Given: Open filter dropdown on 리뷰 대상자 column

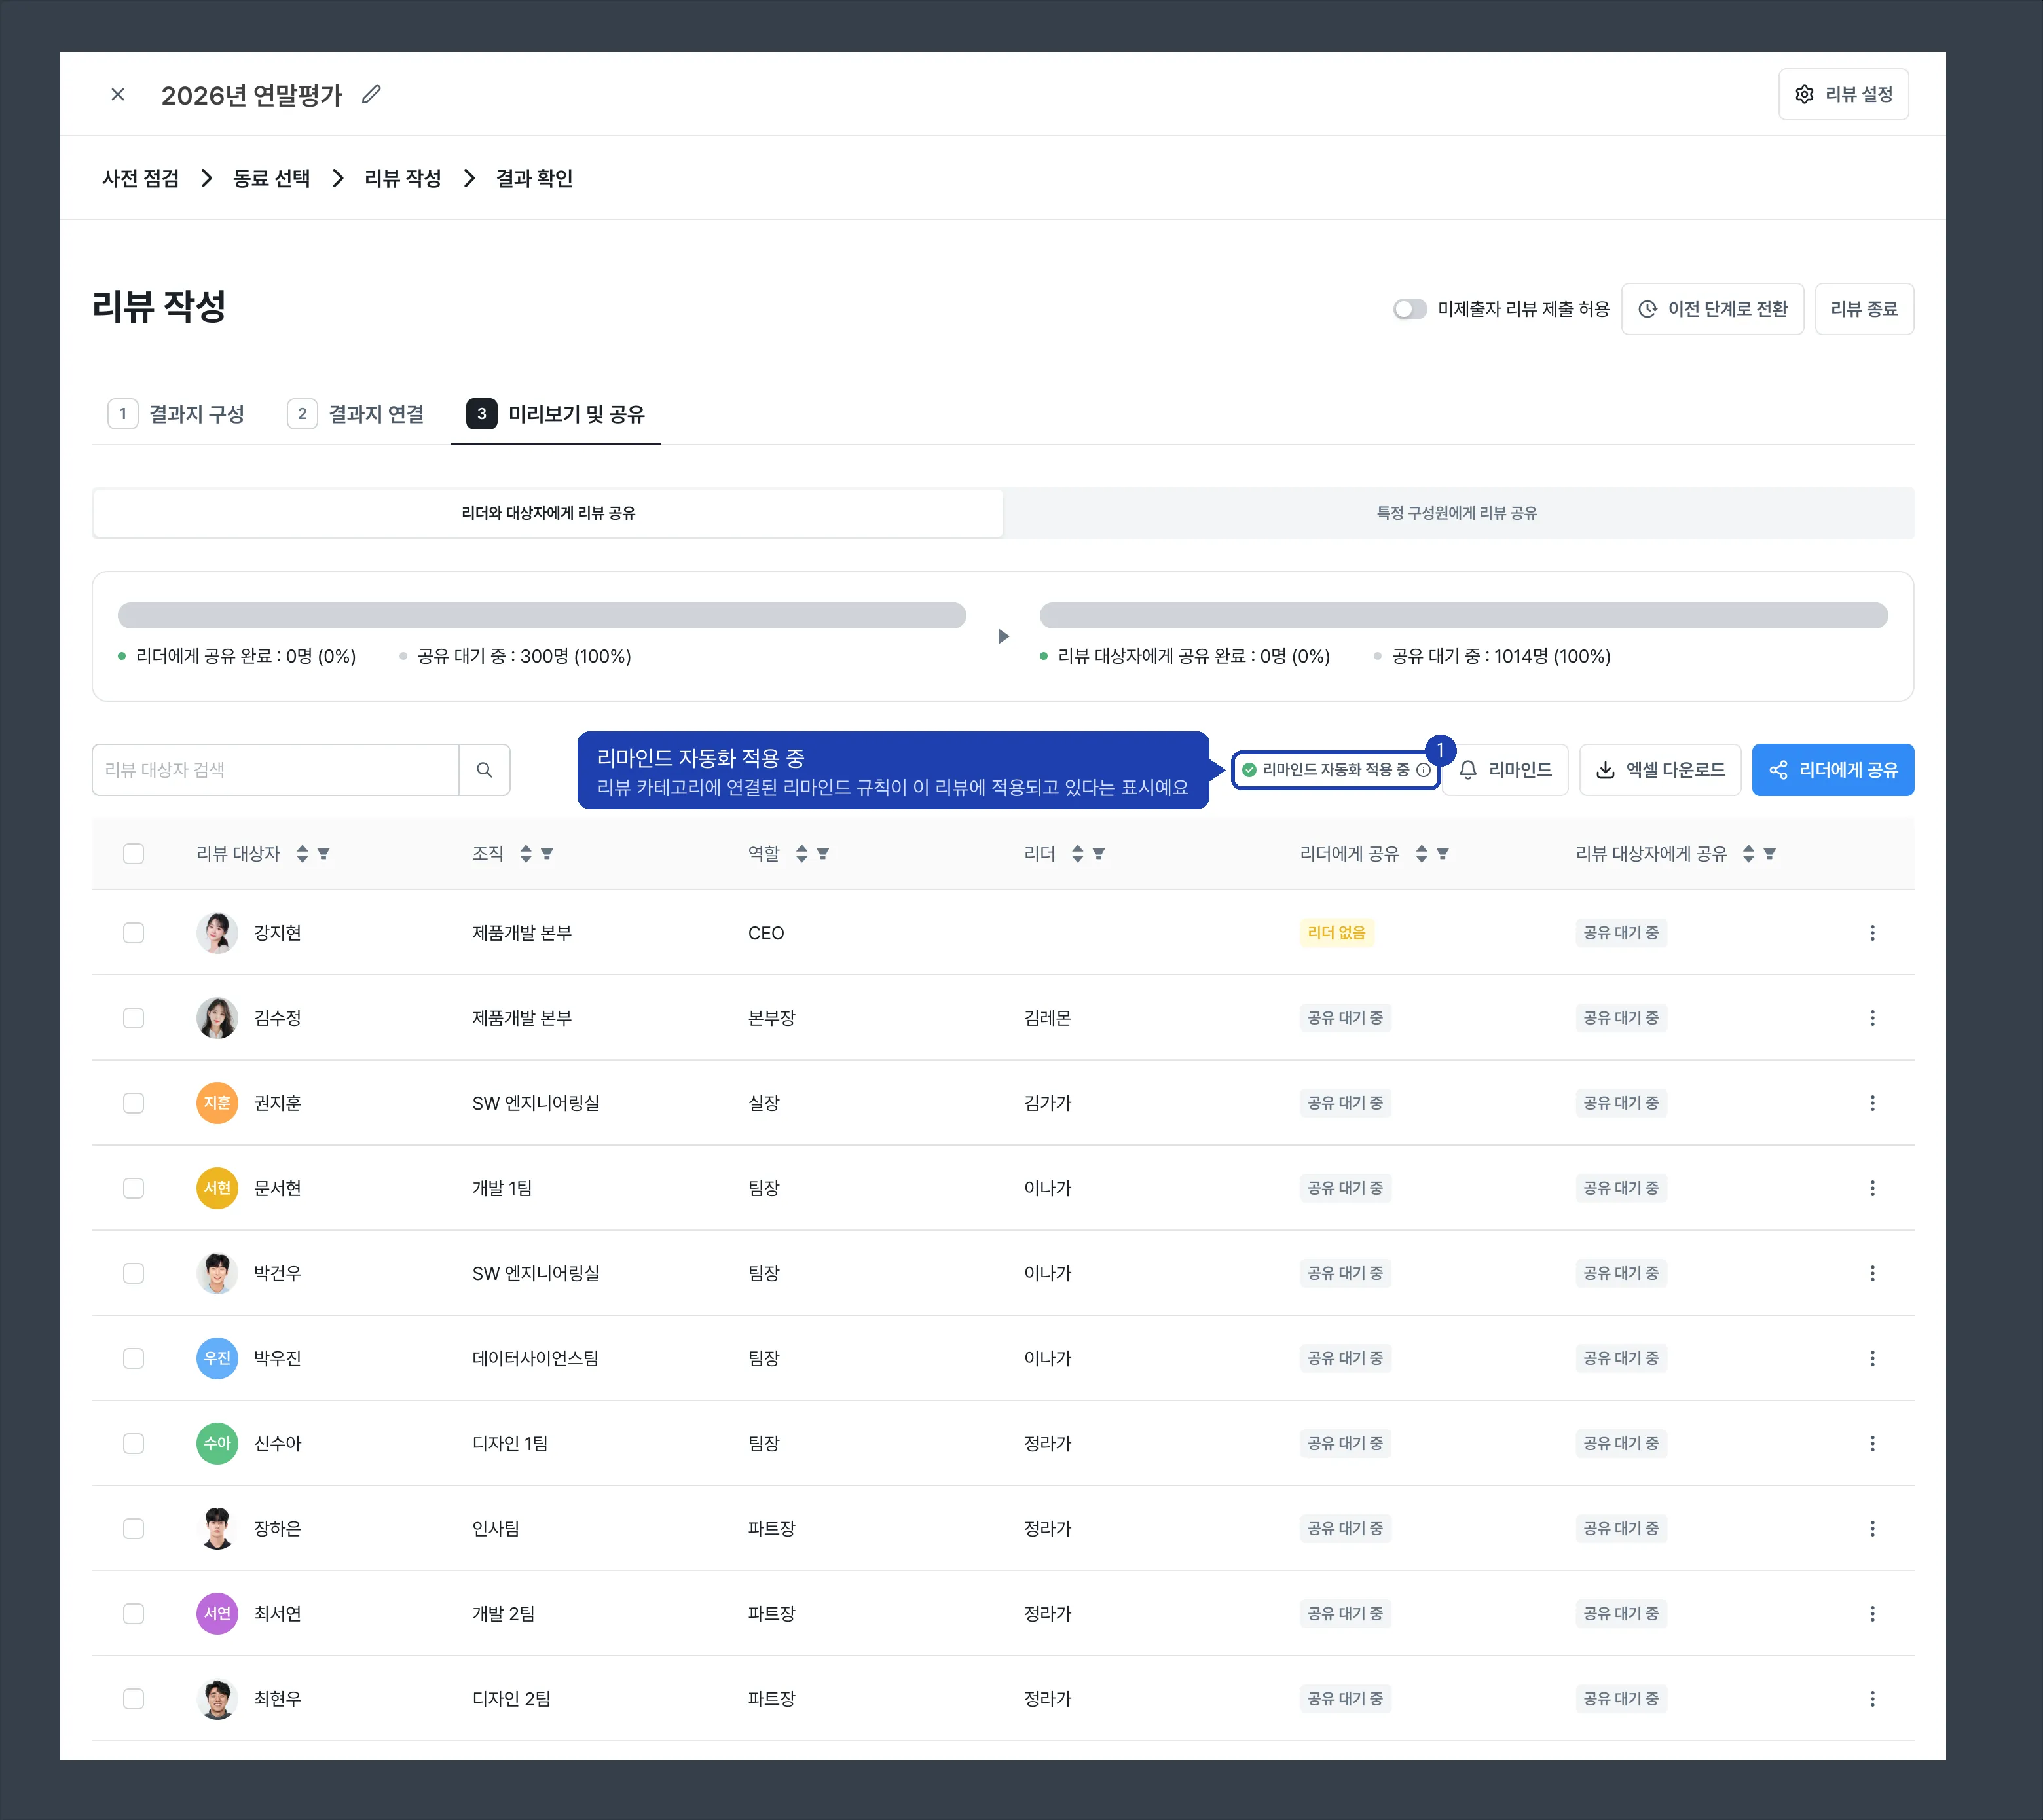Looking at the screenshot, I should 323,853.
